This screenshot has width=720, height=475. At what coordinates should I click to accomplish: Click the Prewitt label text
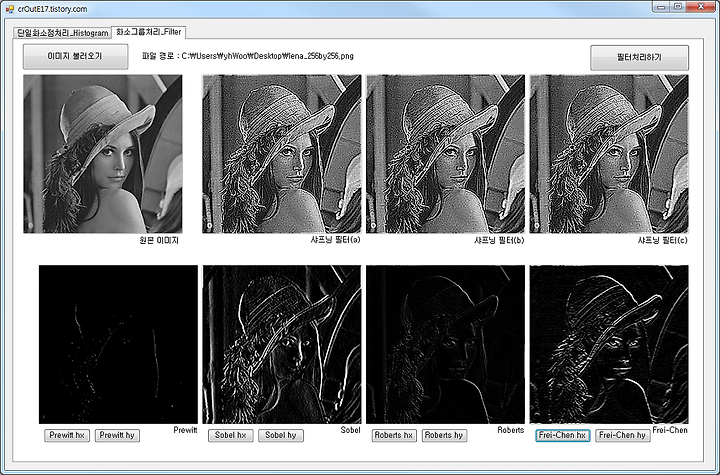185,430
